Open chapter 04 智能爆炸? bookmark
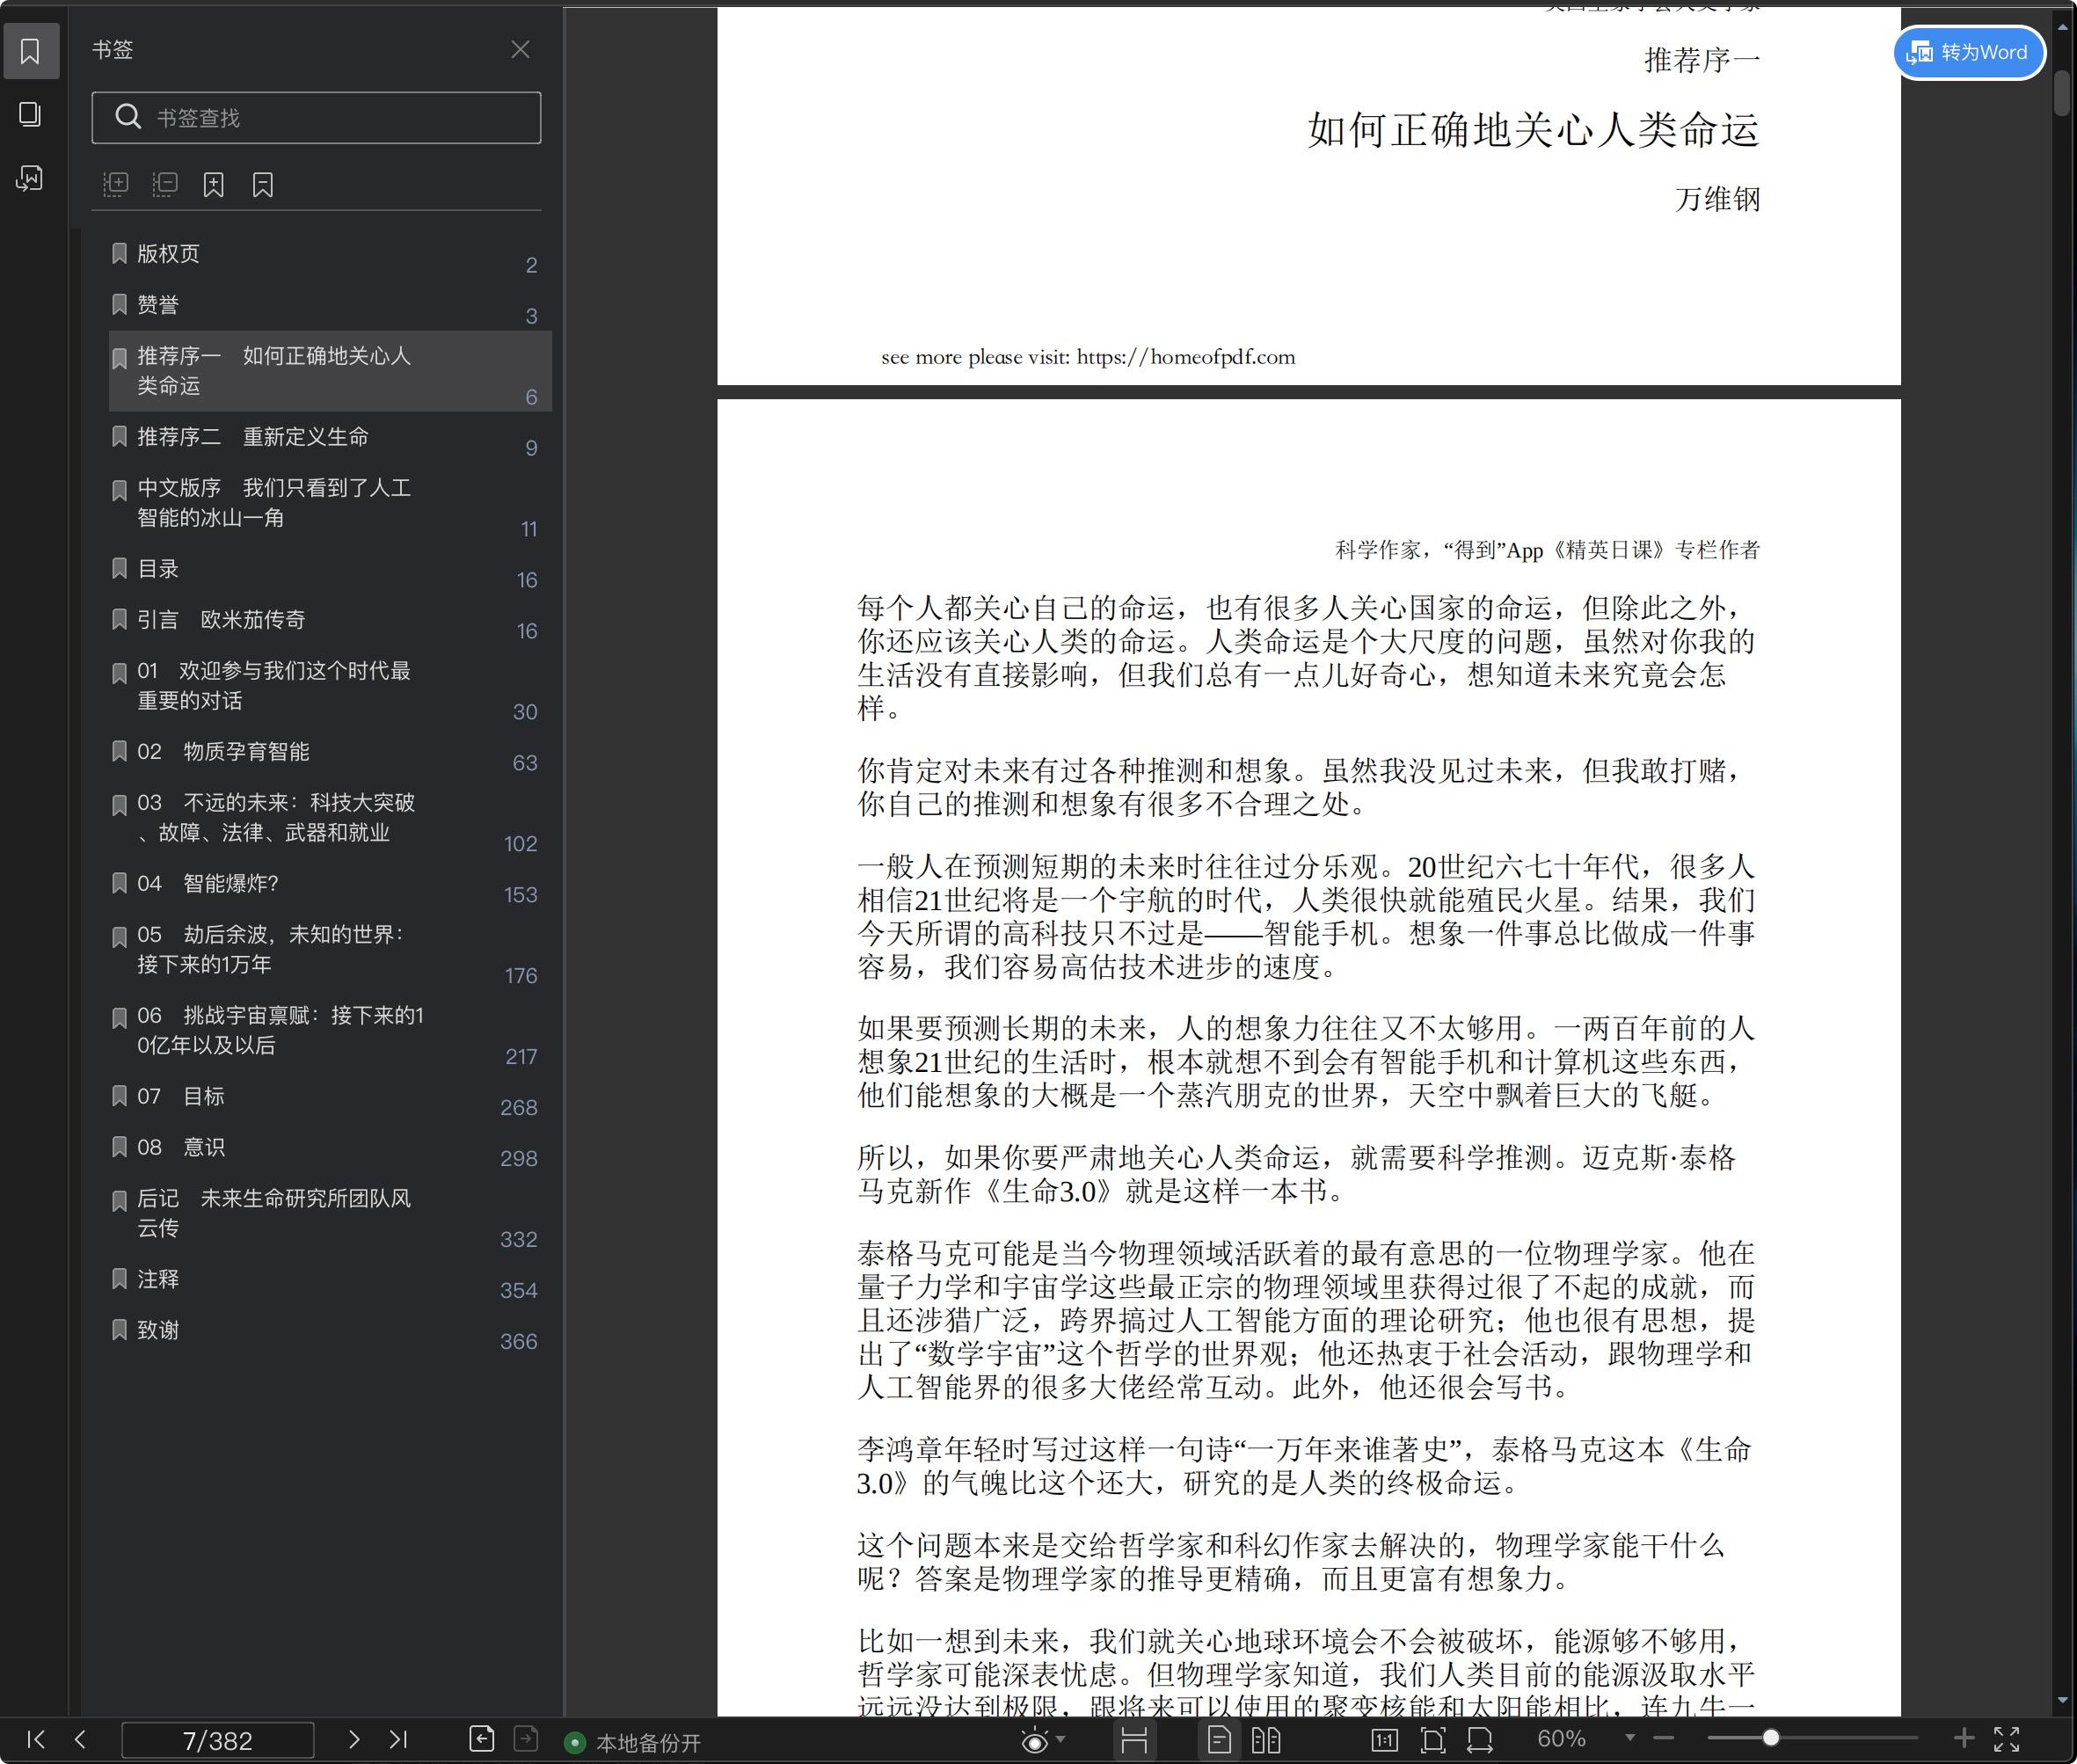The width and height of the screenshot is (2077, 1764). coord(329,885)
